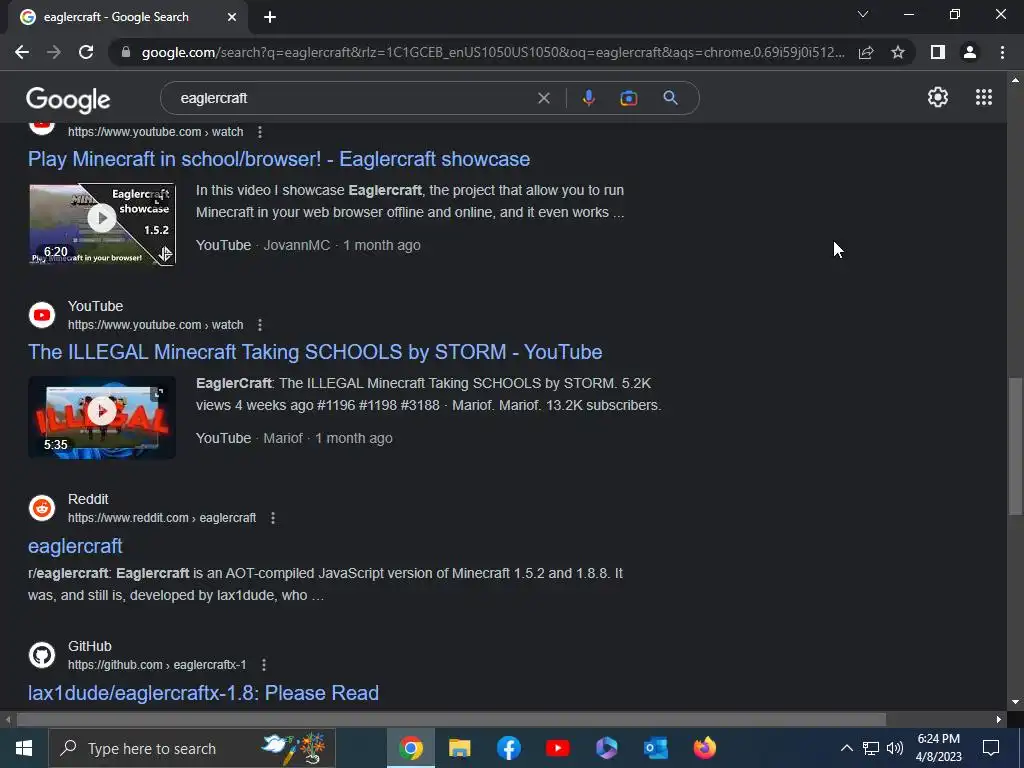The image size is (1024, 768).
Task: Open the volume control icon
Action: click(x=895, y=748)
